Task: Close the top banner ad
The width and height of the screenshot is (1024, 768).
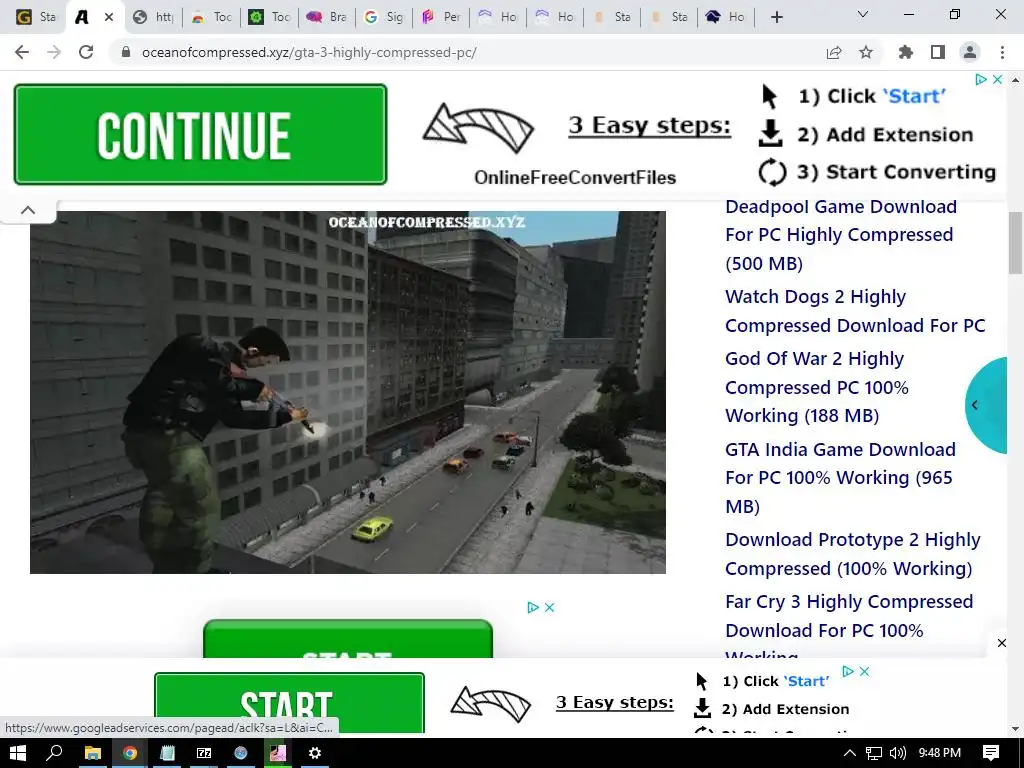Action: 997,79
